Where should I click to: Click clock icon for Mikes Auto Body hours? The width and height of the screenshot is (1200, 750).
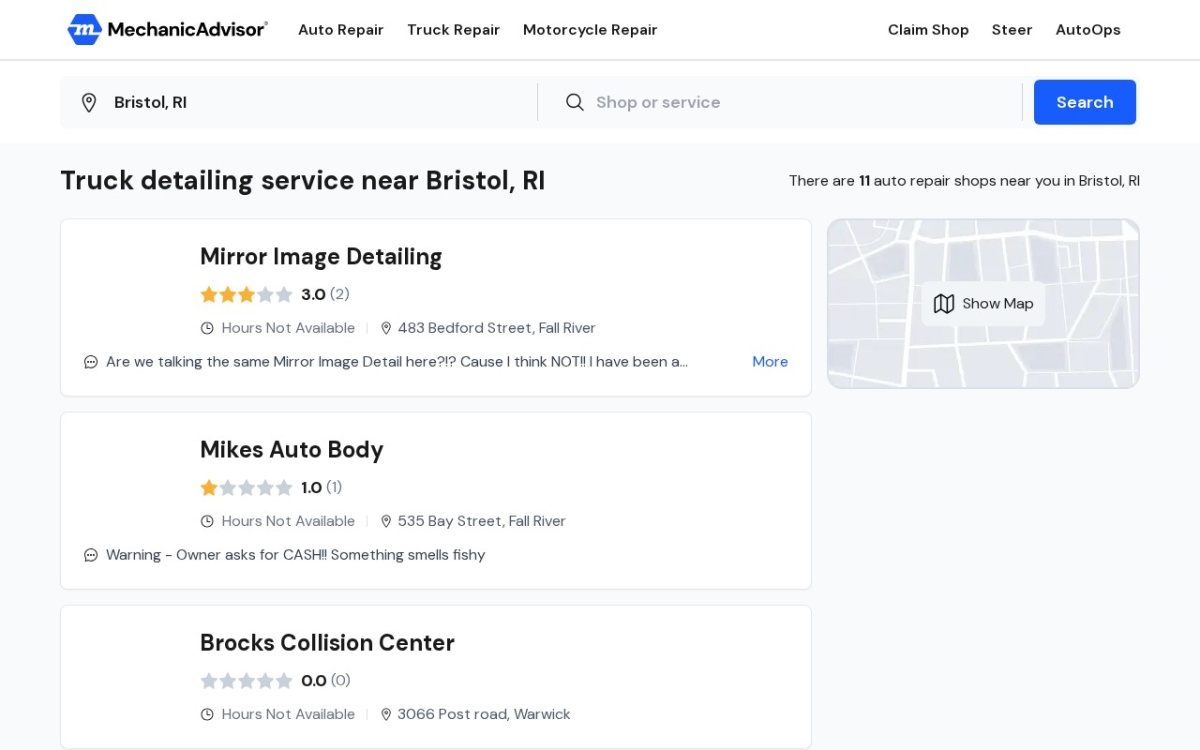(207, 521)
